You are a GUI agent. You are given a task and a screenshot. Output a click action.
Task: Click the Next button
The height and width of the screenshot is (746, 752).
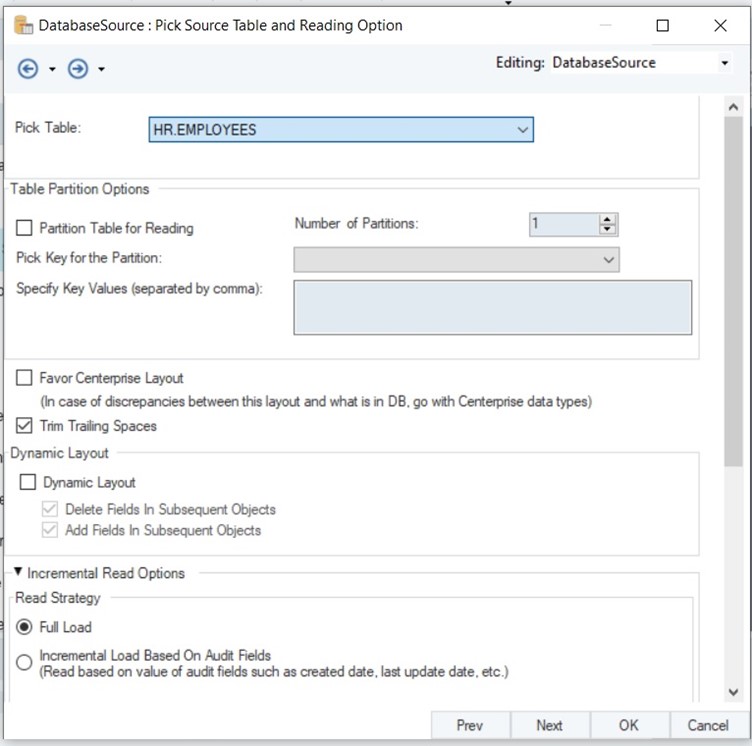tap(549, 725)
